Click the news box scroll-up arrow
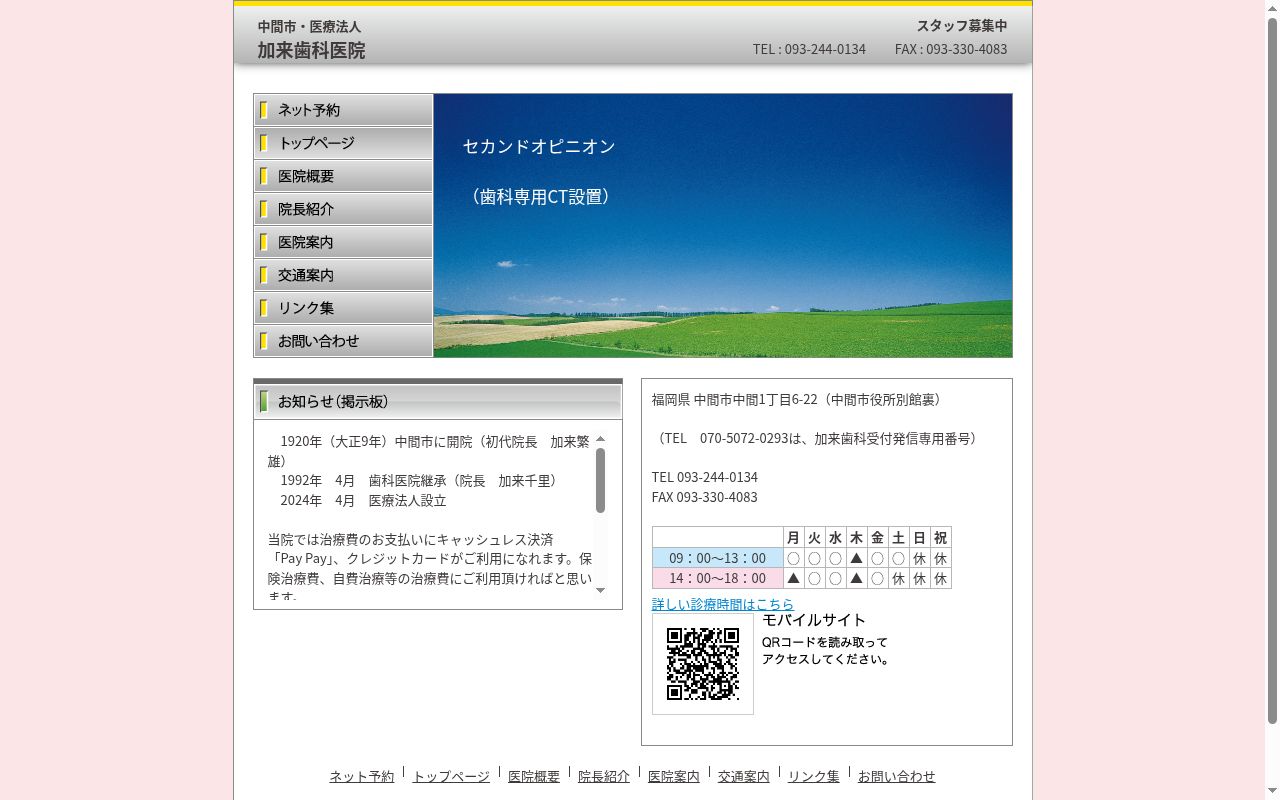 click(x=600, y=439)
